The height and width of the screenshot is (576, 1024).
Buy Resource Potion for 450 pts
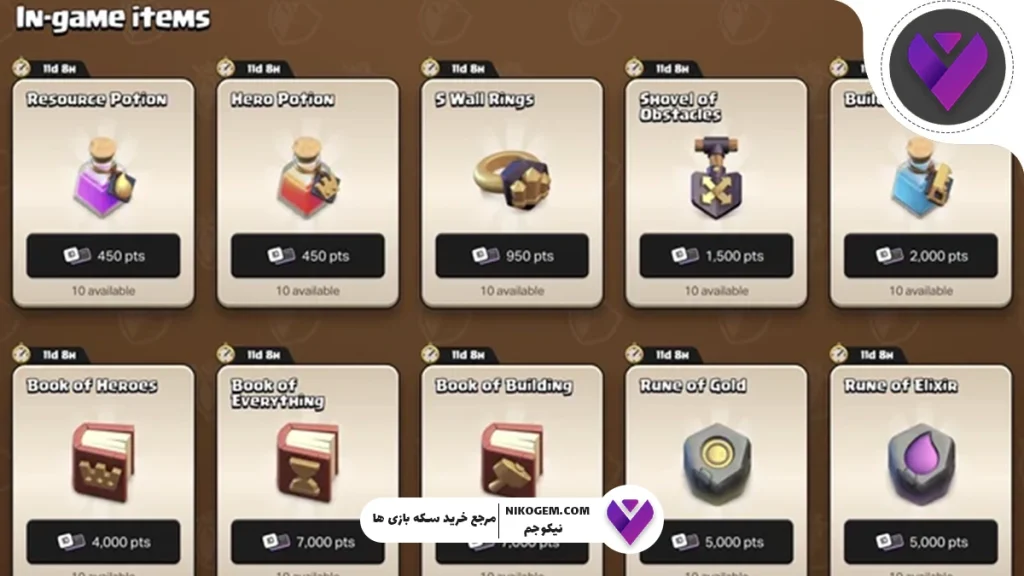pyautogui.click(x=103, y=255)
